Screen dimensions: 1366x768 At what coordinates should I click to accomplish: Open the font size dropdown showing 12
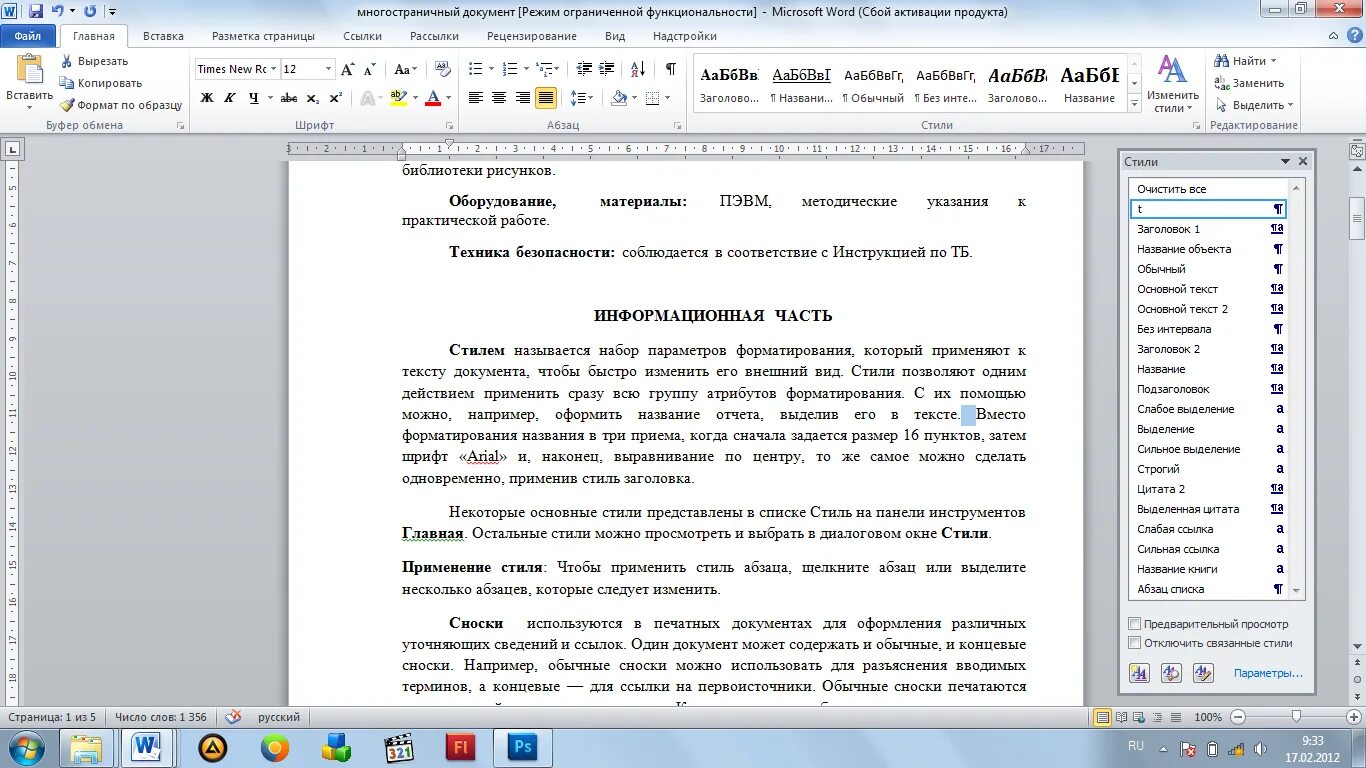pyautogui.click(x=328, y=69)
